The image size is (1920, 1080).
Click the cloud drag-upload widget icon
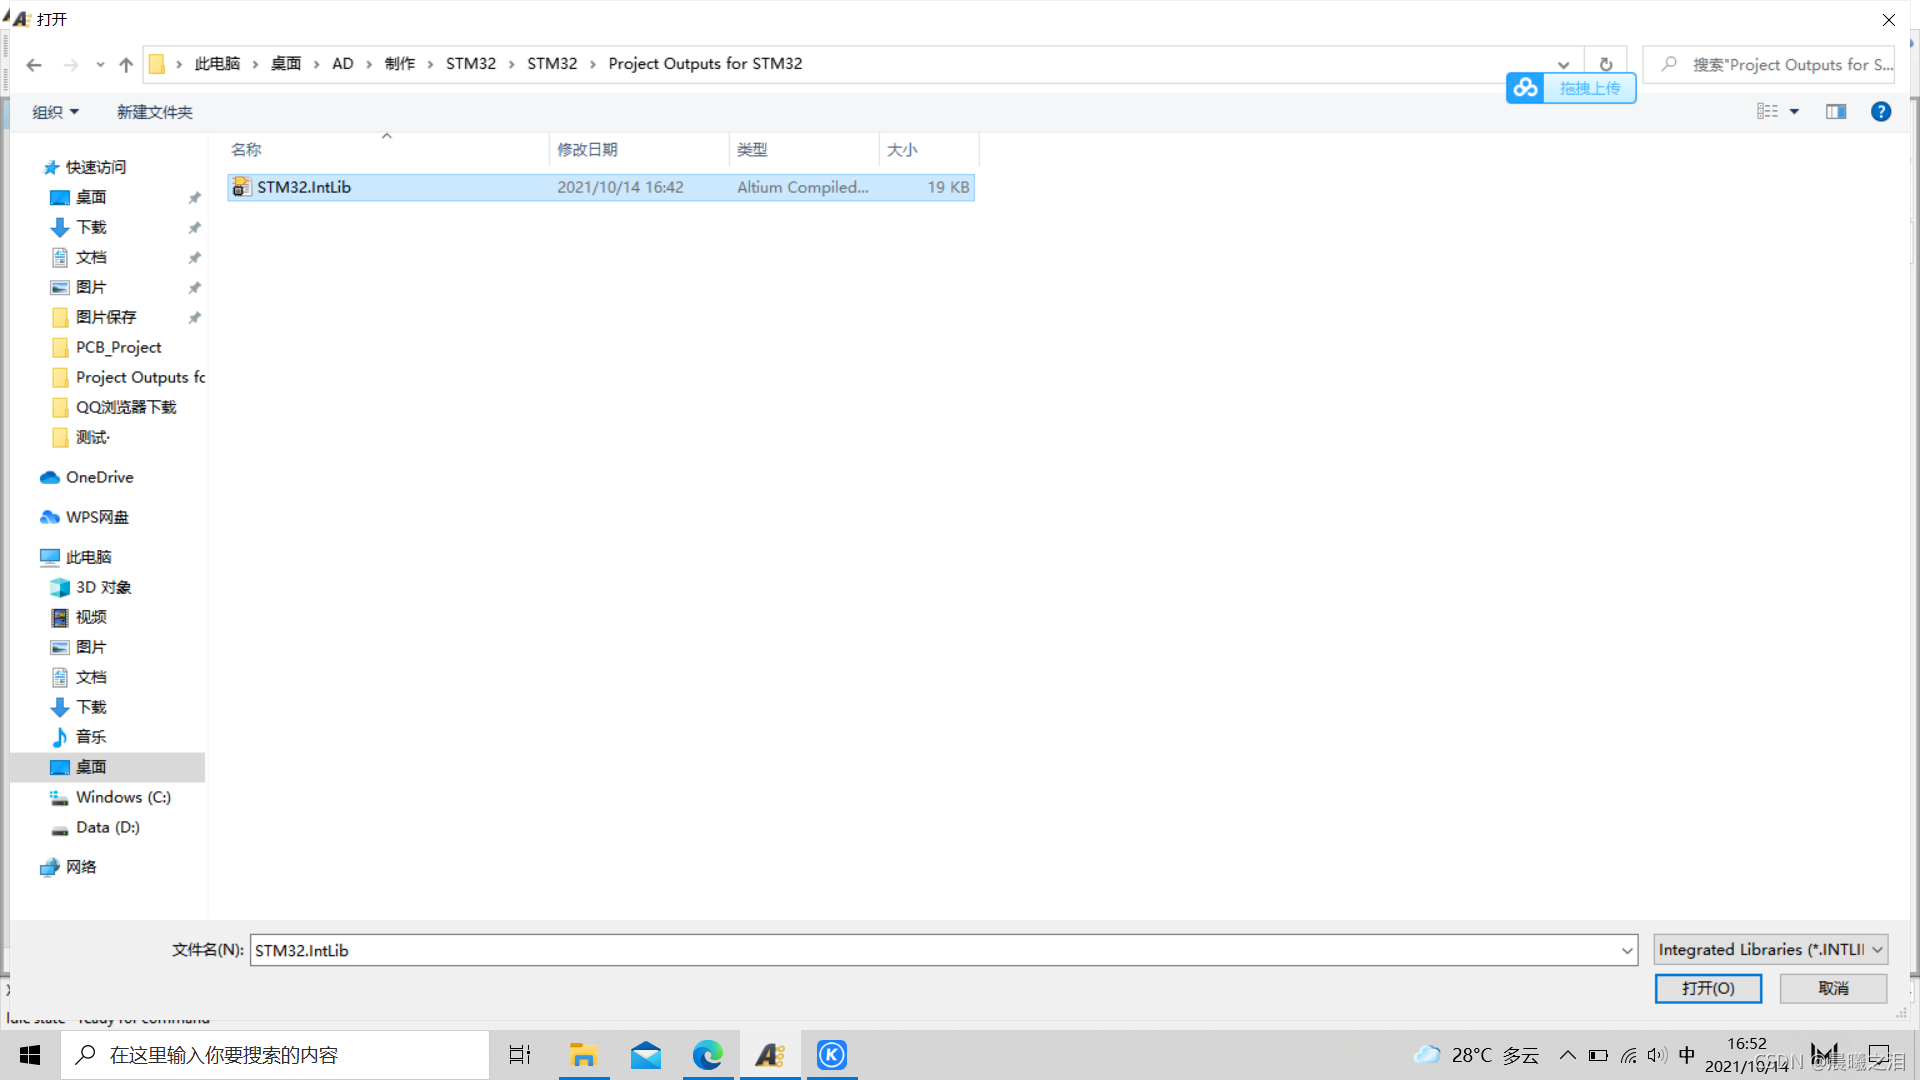click(x=1525, y=88)
